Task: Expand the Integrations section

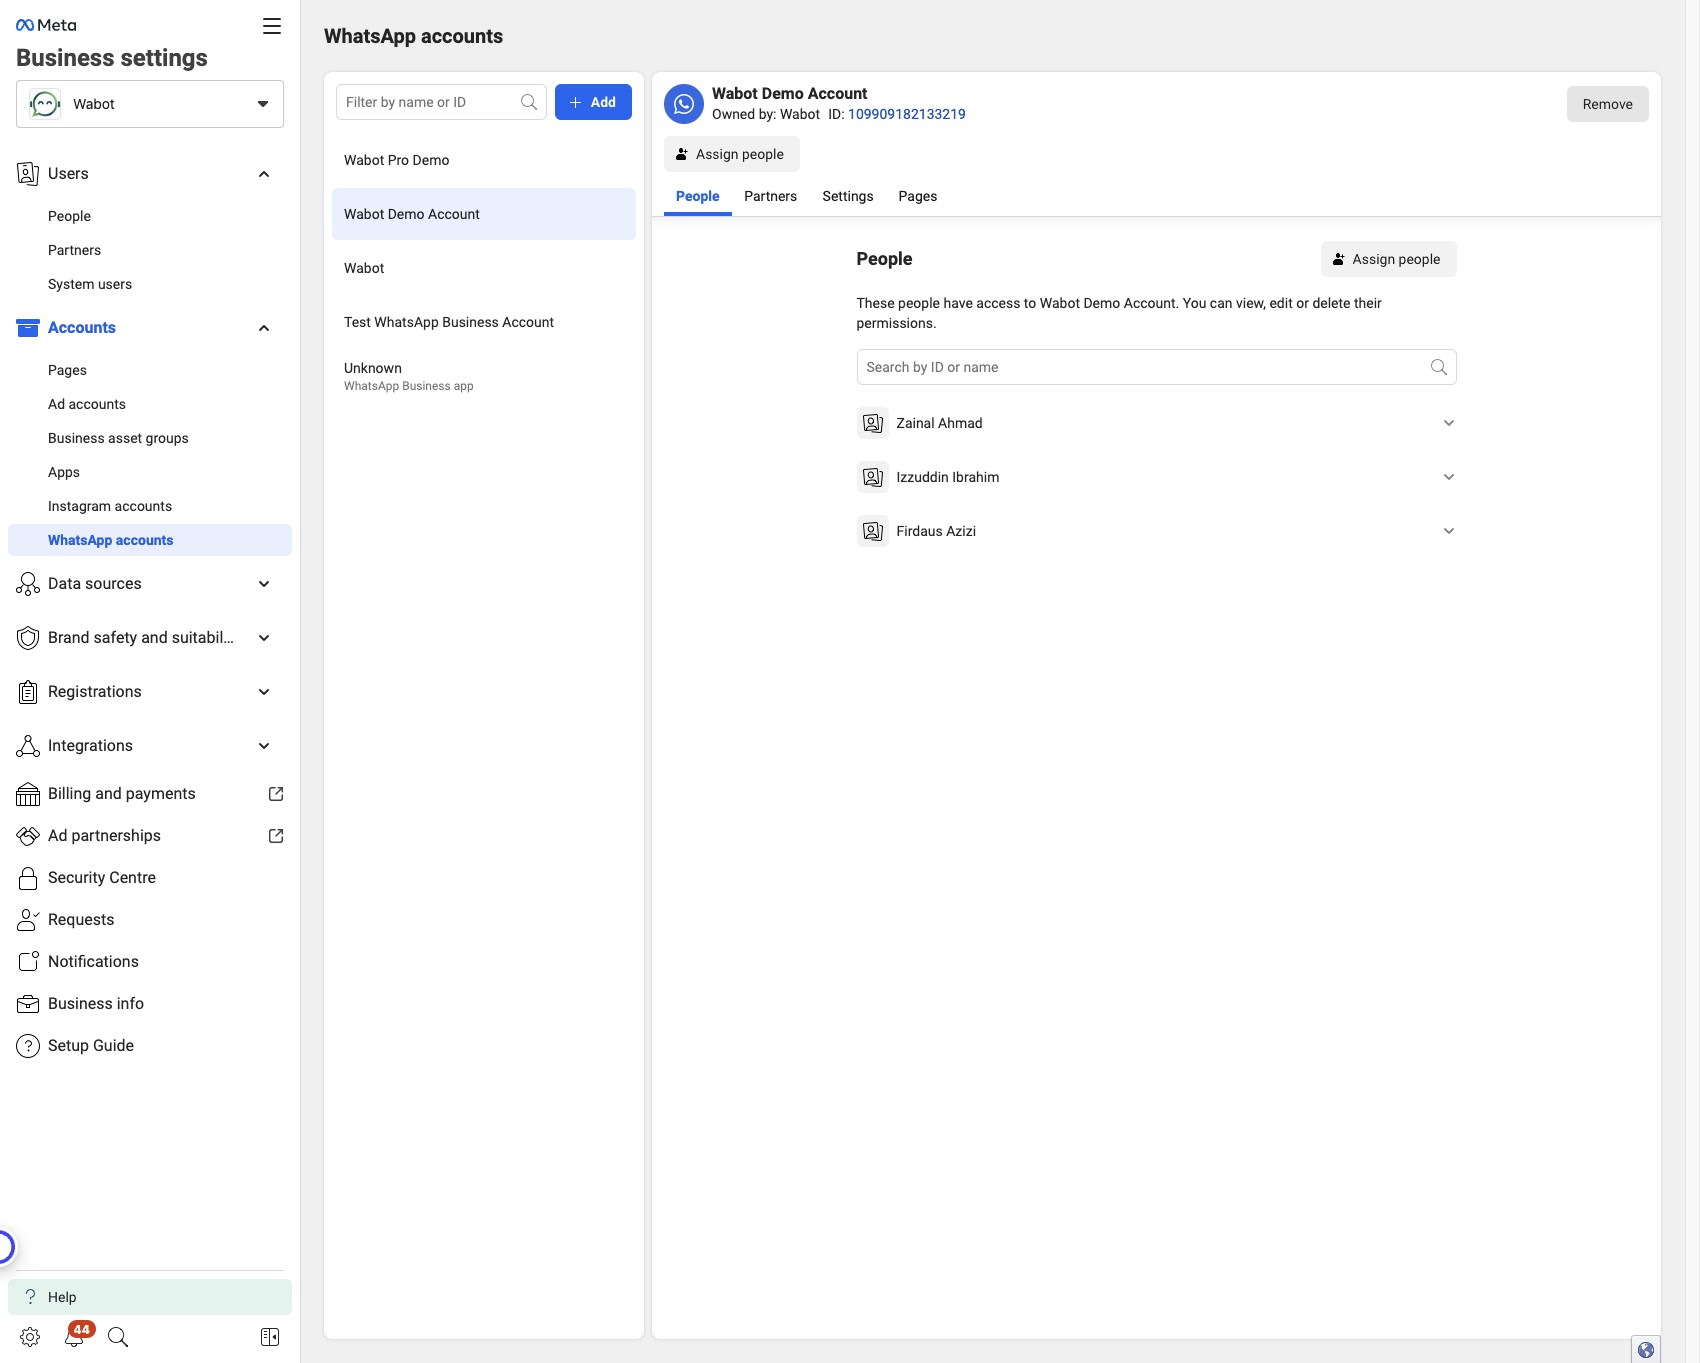Action: 264,746
